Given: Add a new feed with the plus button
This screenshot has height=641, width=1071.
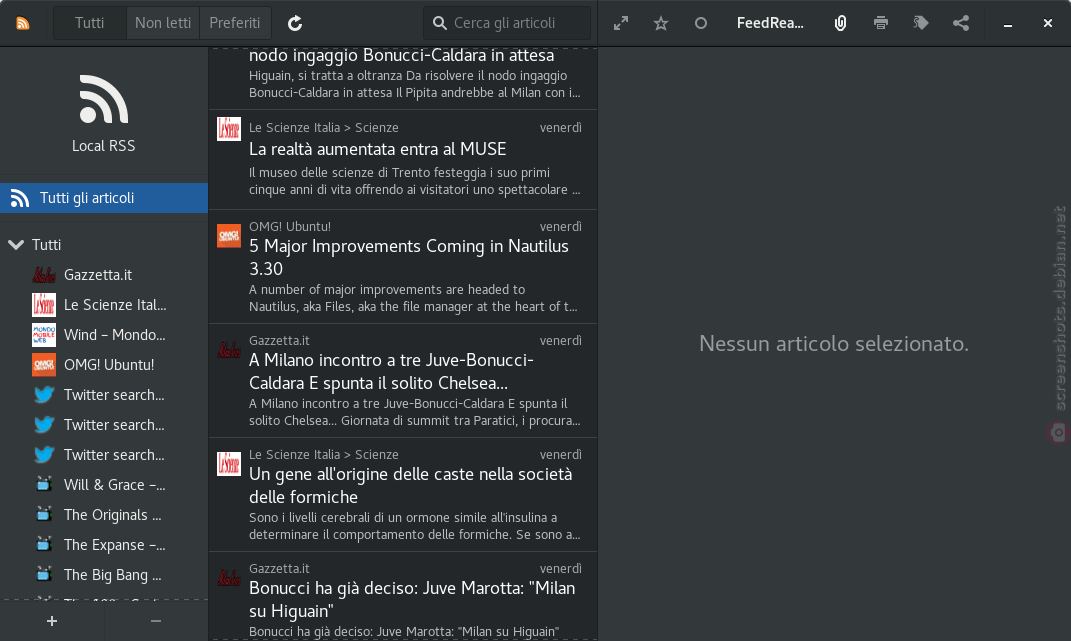Looking at the screenshot, I should tap(52, 621).
